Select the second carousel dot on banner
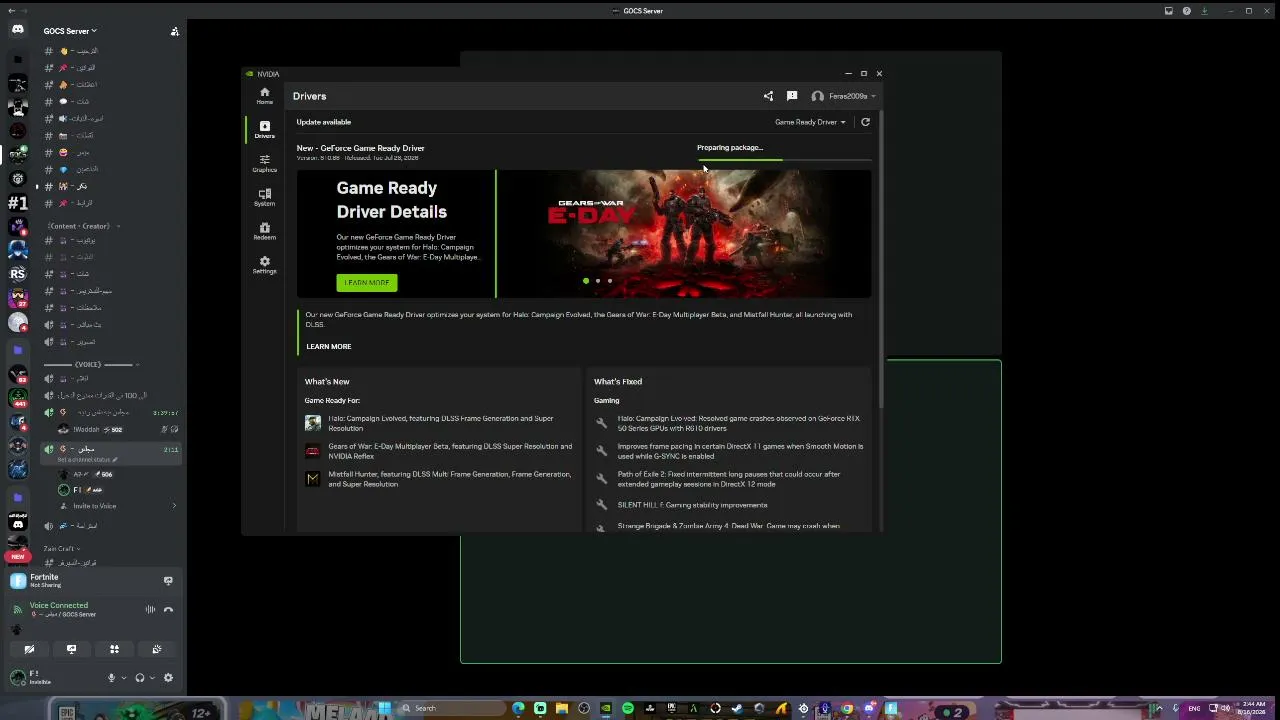The height and width of the screenshot is (720, 1280). point(598,281)
